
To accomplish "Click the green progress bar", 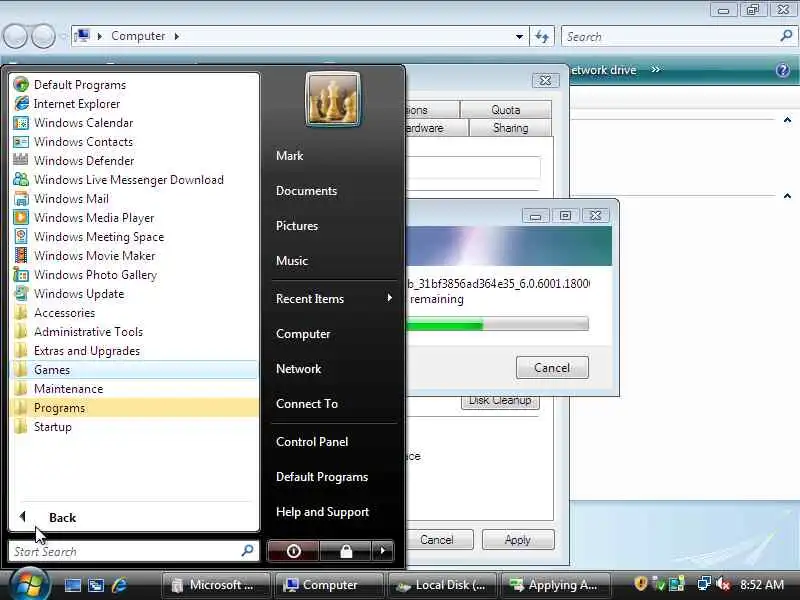I will coord(497,324).
